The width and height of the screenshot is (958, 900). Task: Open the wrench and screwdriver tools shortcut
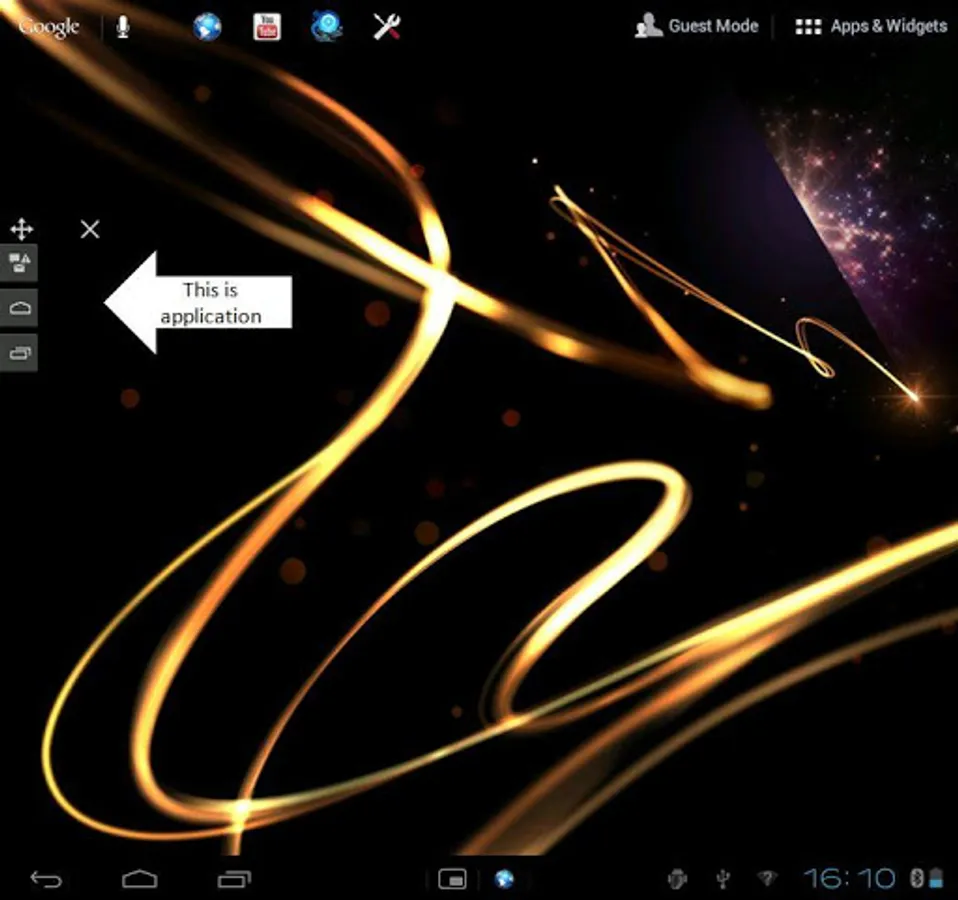(x=387, y=26)
